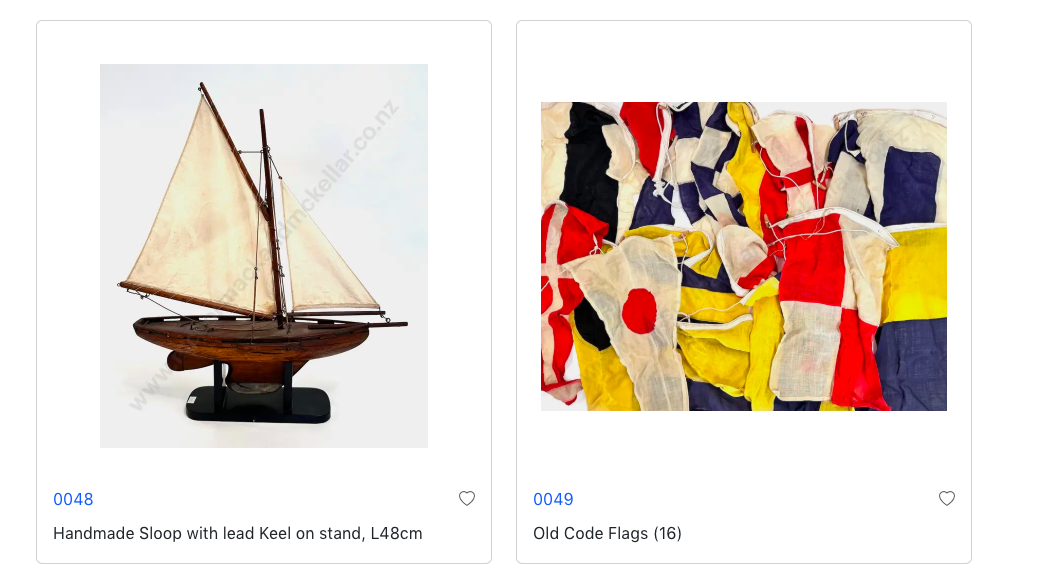
Task: Select the navy blue flag in top-right of photo
Action: [x=908, y=185]
